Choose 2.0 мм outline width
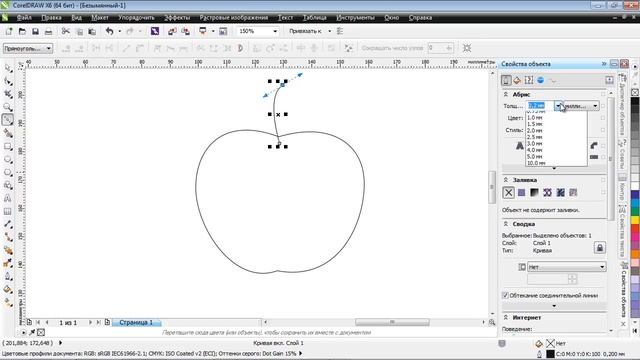 tap(556, 131)
